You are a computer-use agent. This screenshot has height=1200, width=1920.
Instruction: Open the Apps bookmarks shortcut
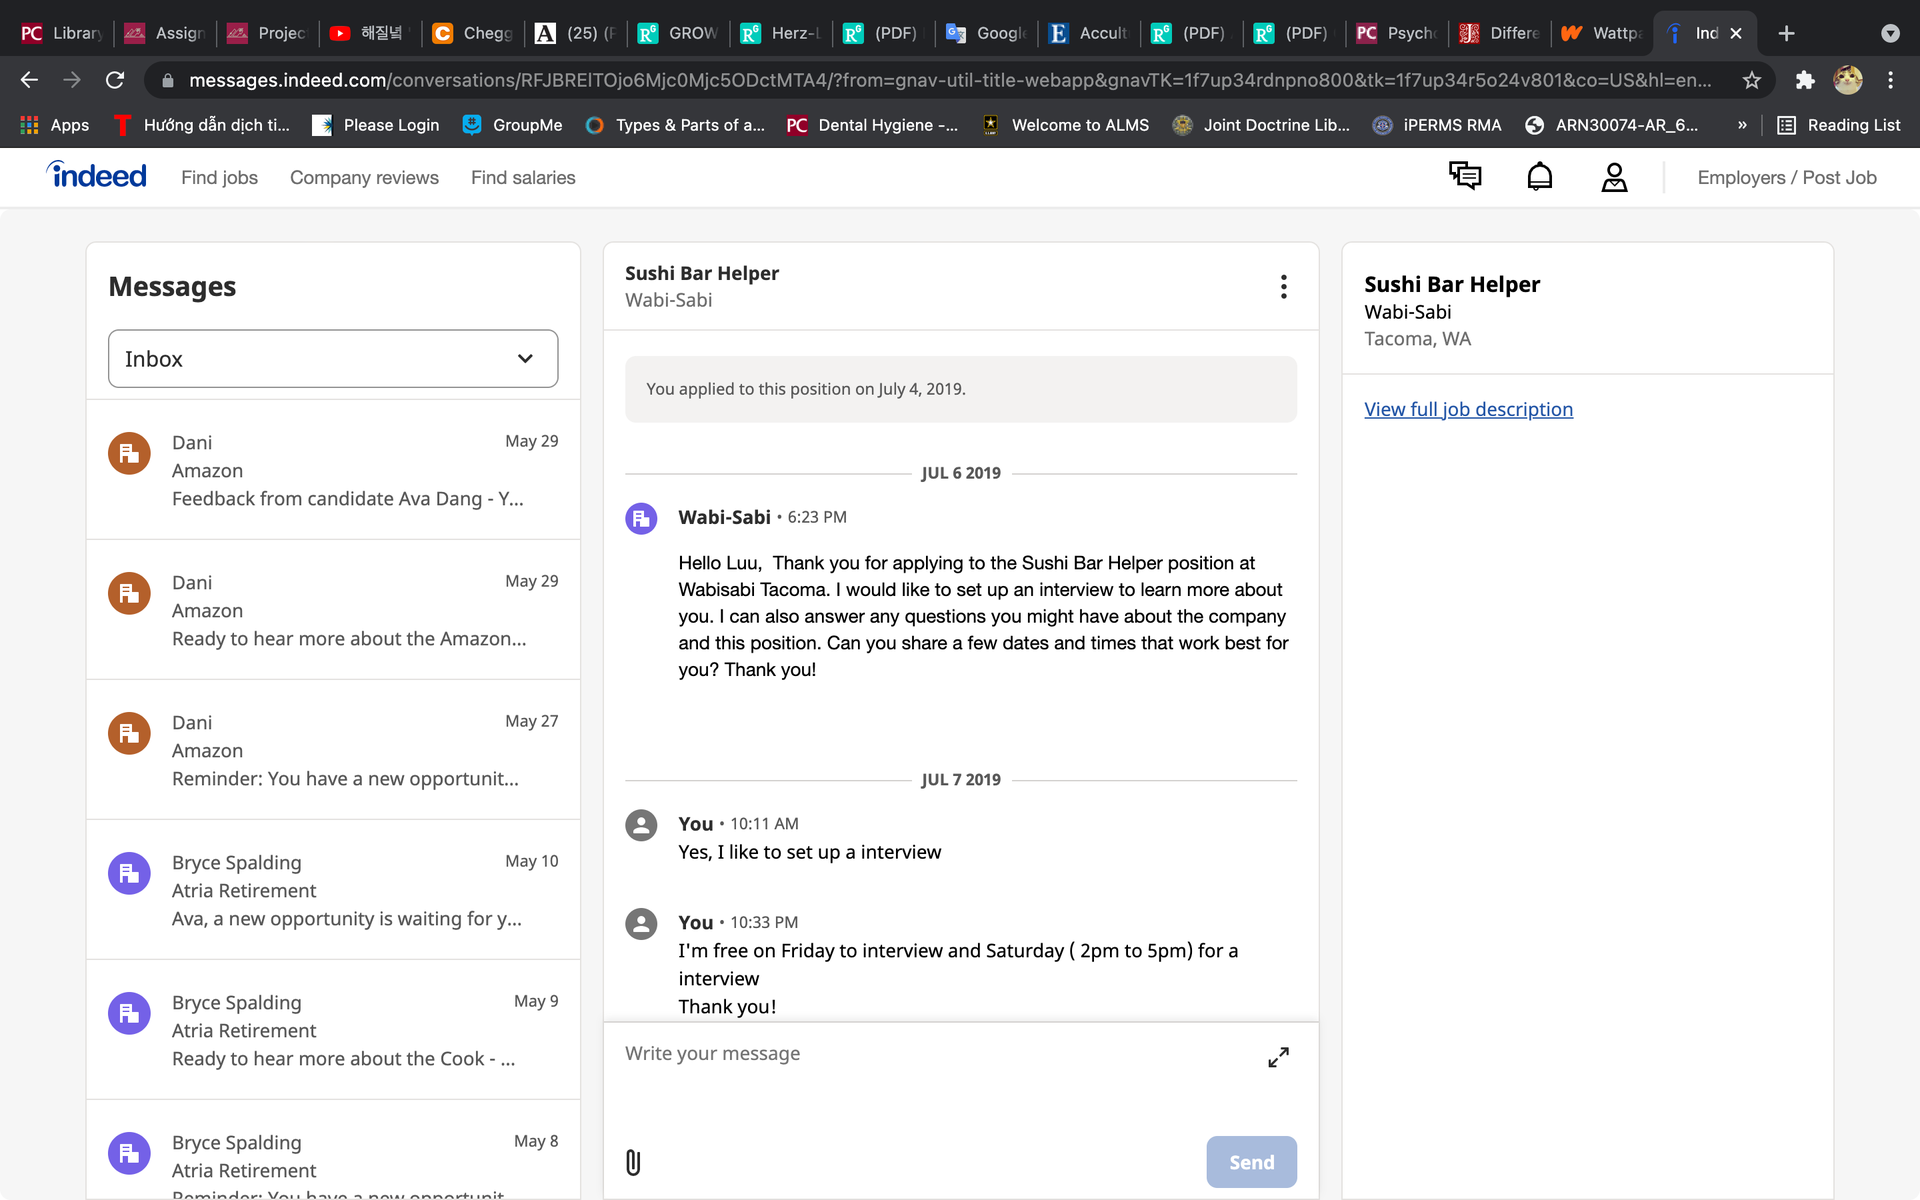point(55,125)
